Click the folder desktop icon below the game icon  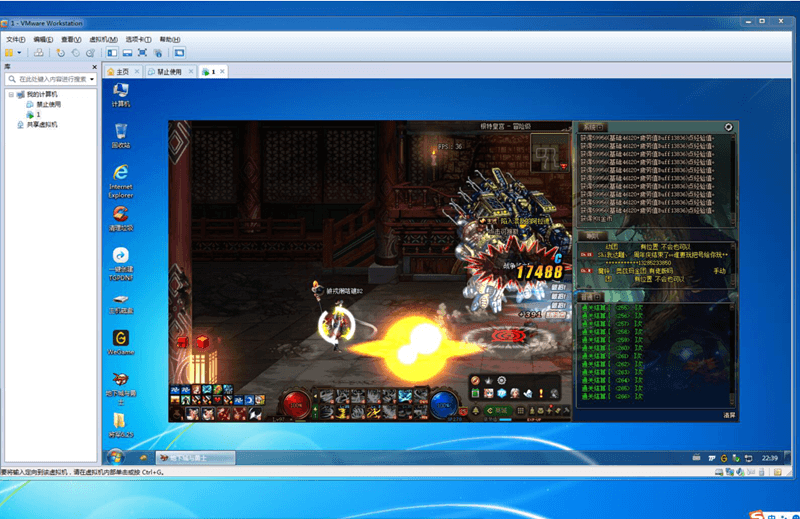[x=121, y=426]
